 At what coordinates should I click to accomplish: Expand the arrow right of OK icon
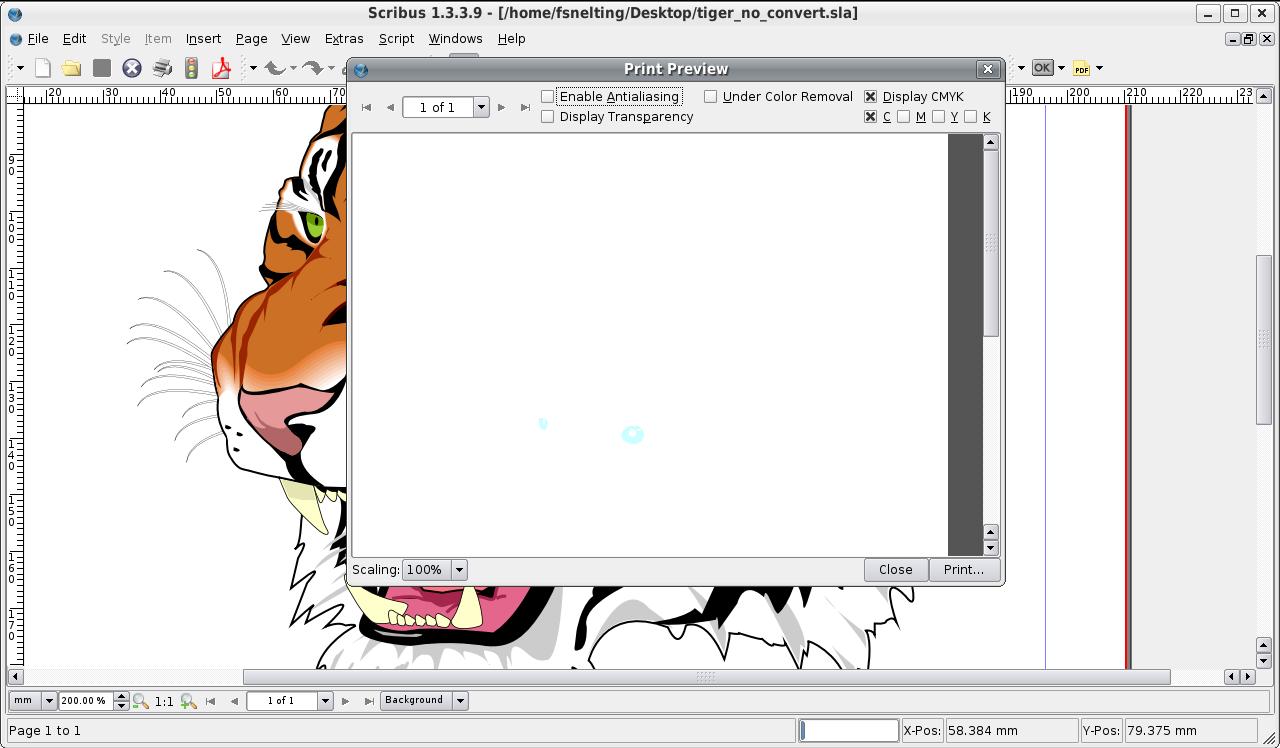1061,68
